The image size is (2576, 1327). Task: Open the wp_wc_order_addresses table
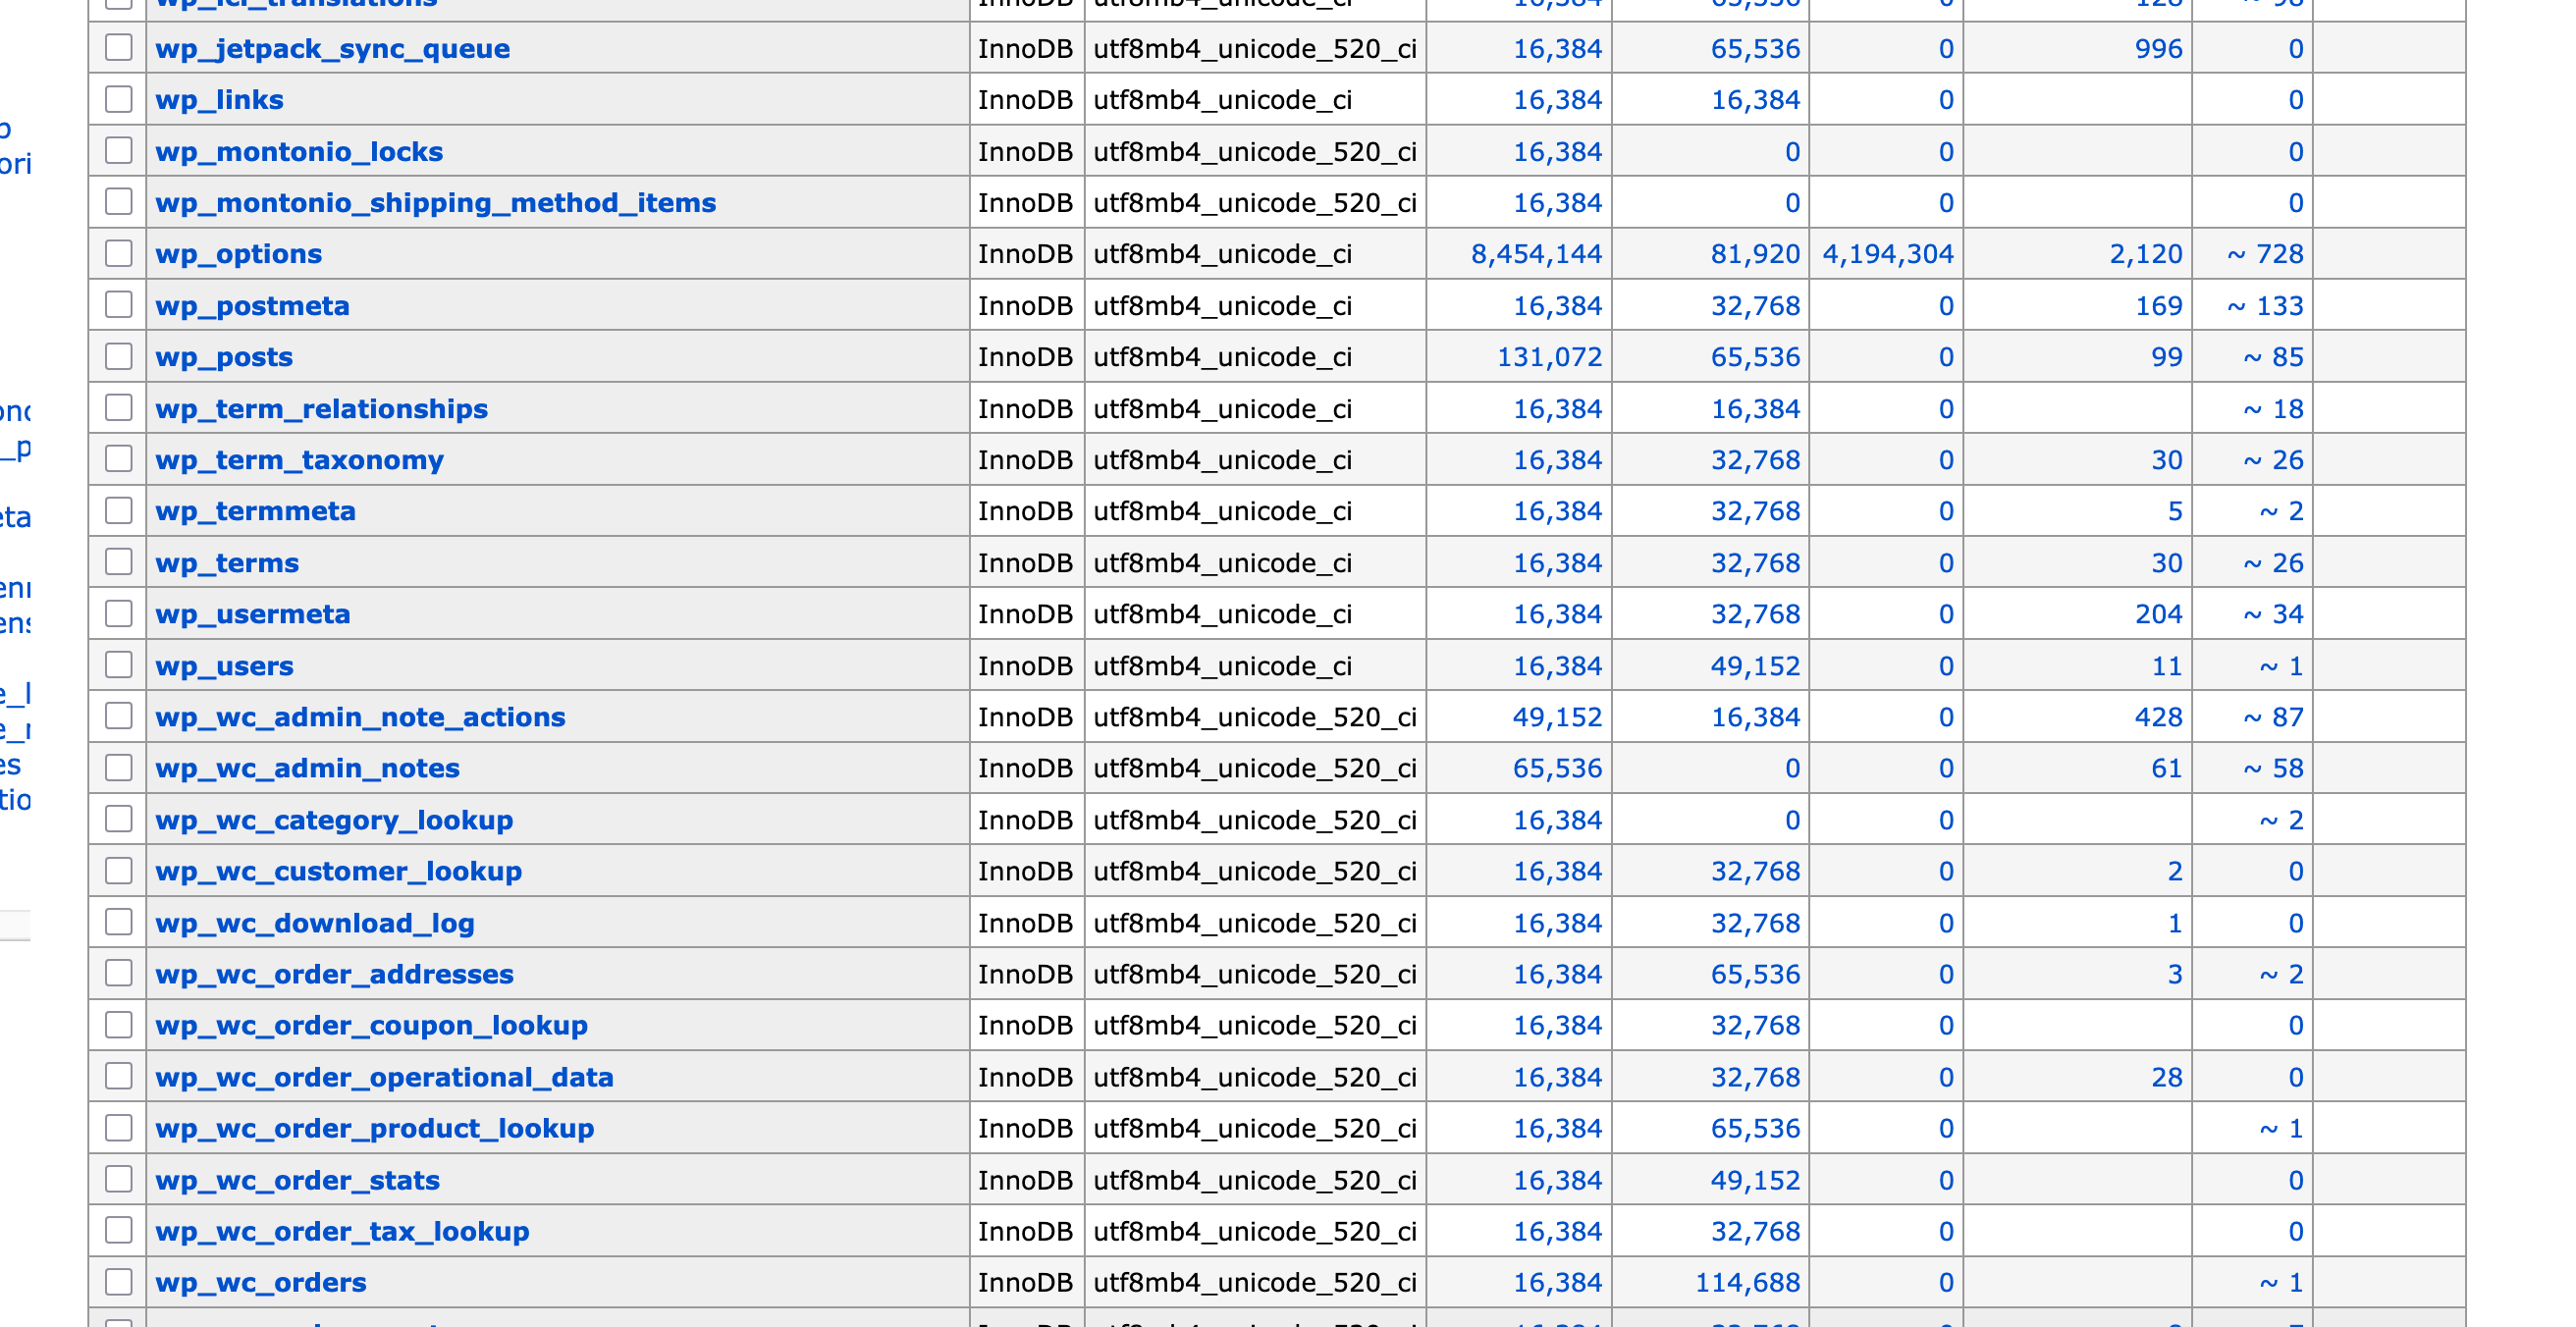click(x=334, y=974)
